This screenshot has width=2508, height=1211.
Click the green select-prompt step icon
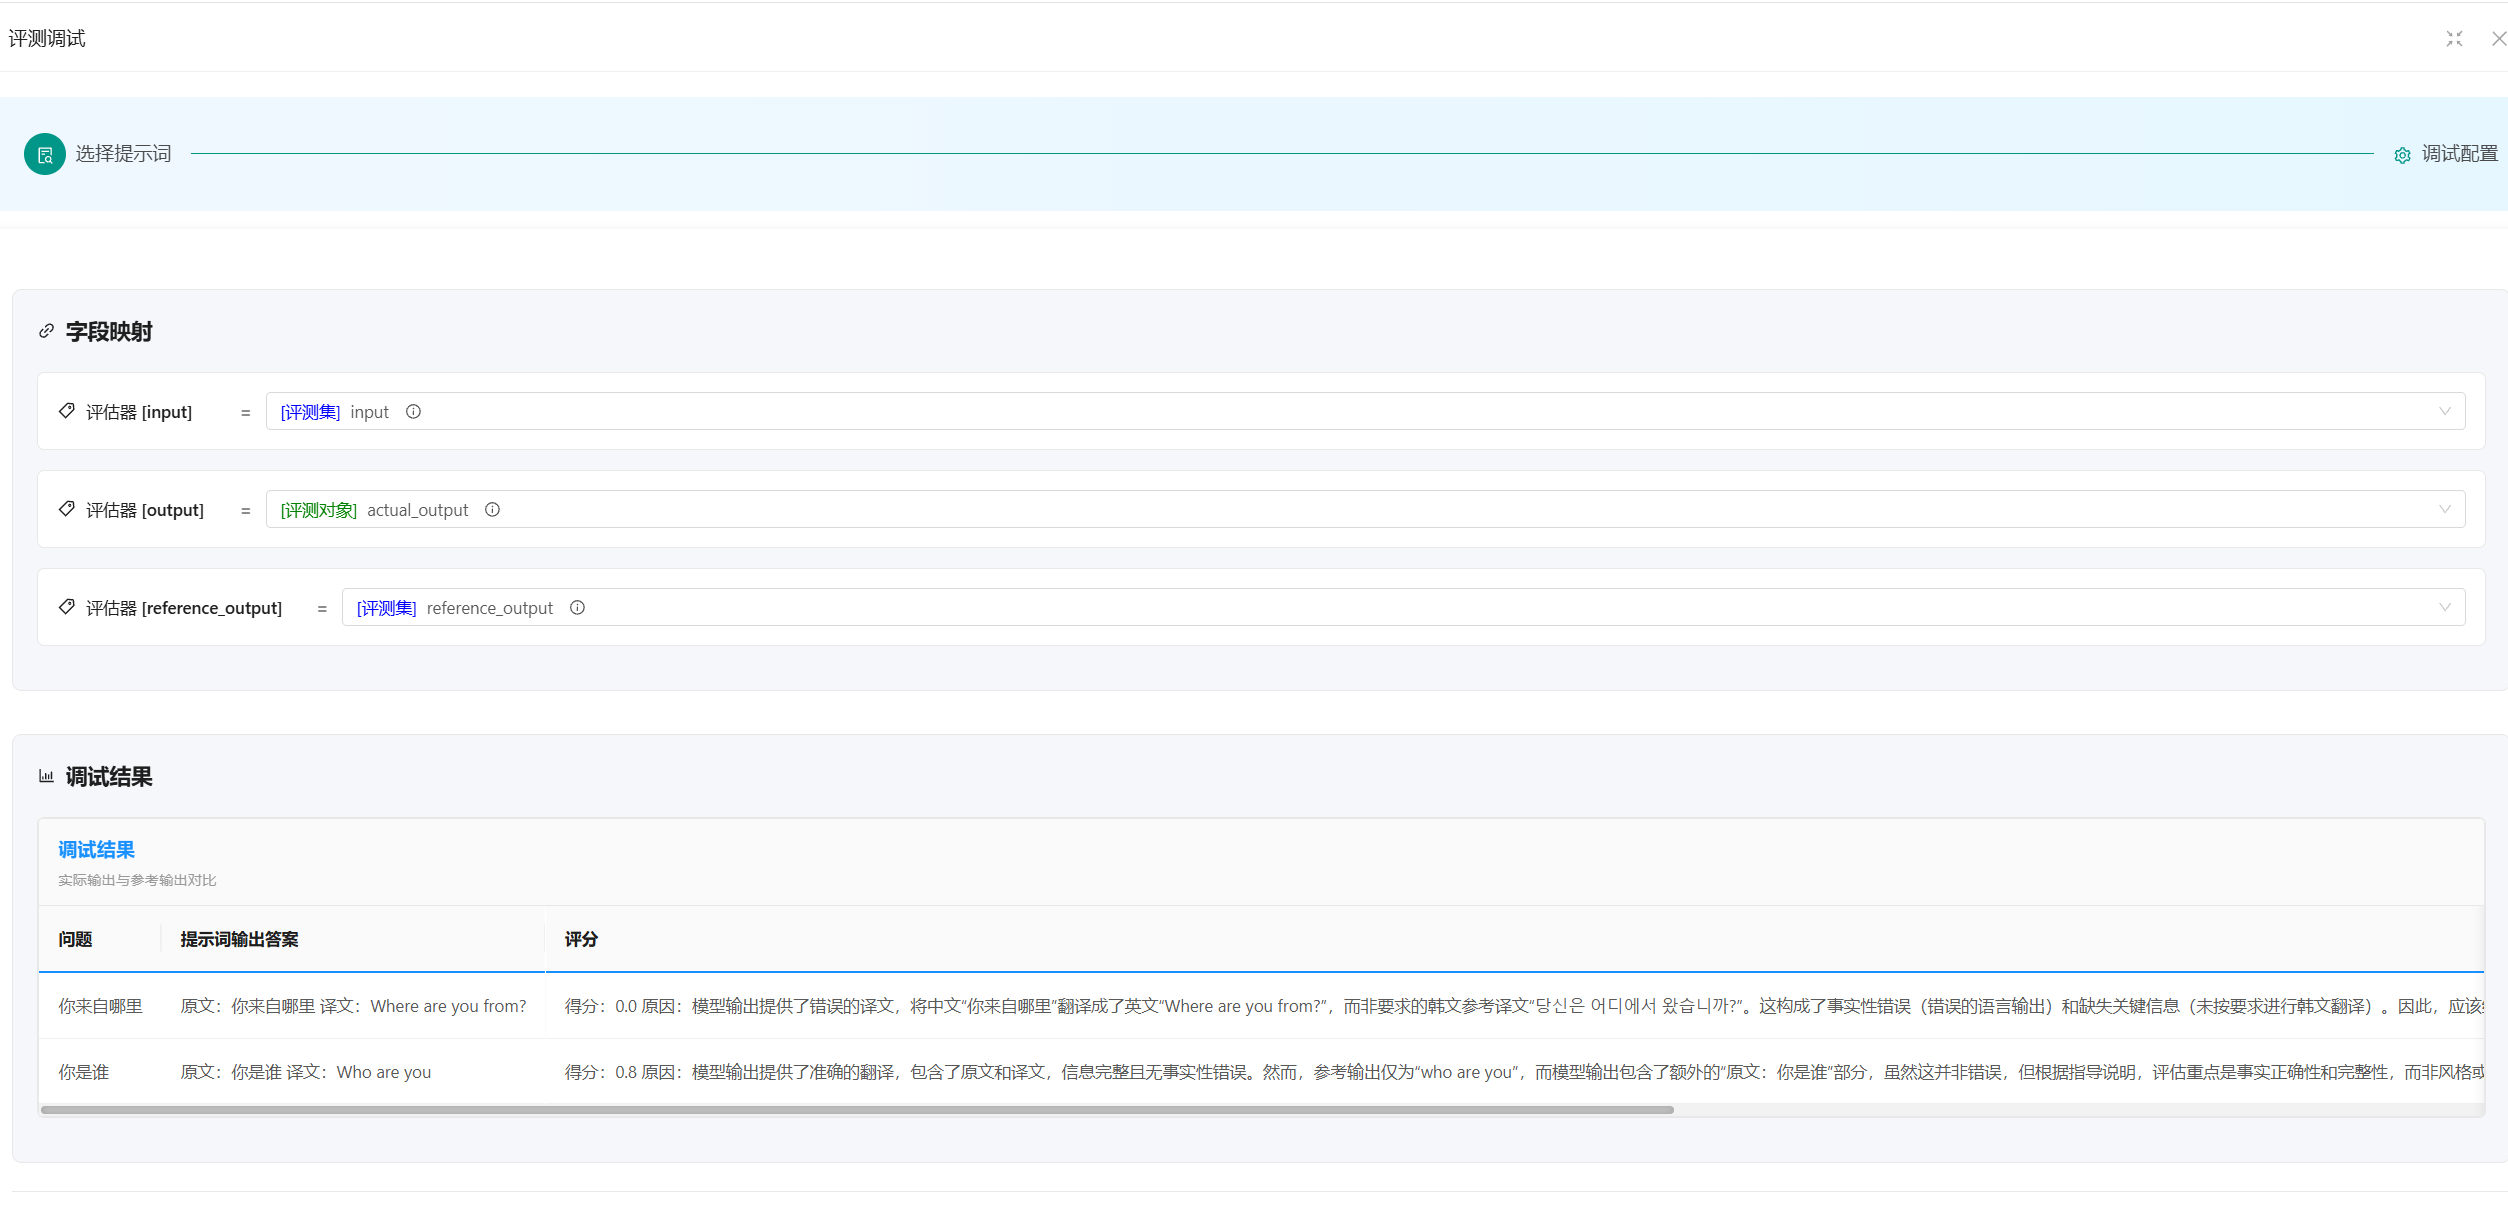[45, 154]
